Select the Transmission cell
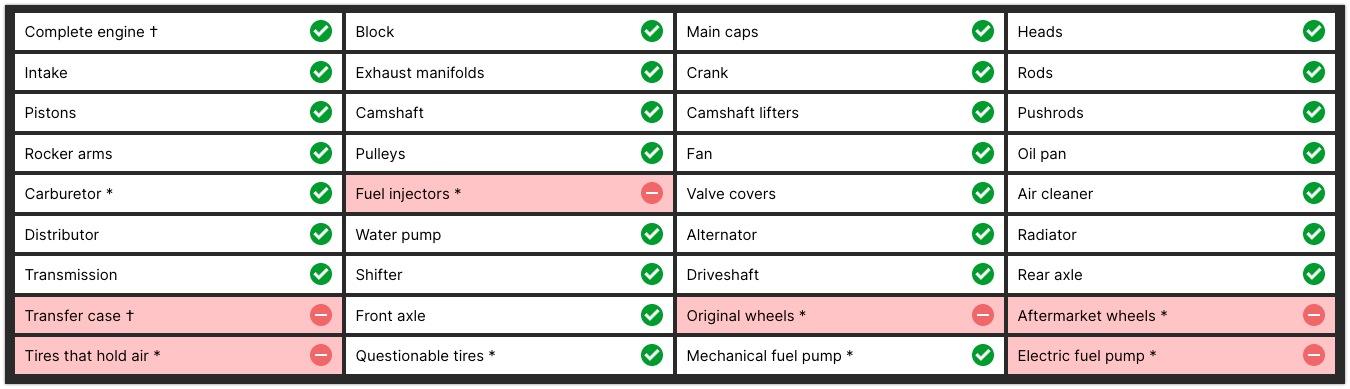The height and width of the screenshot is (389, 1350). (178, 275)
